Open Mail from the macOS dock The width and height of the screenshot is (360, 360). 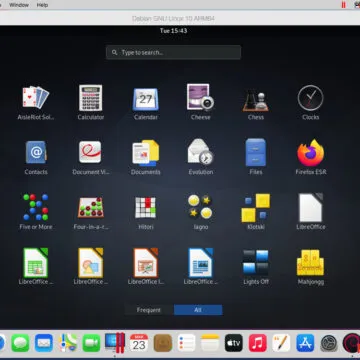click(x=44, y=343)
